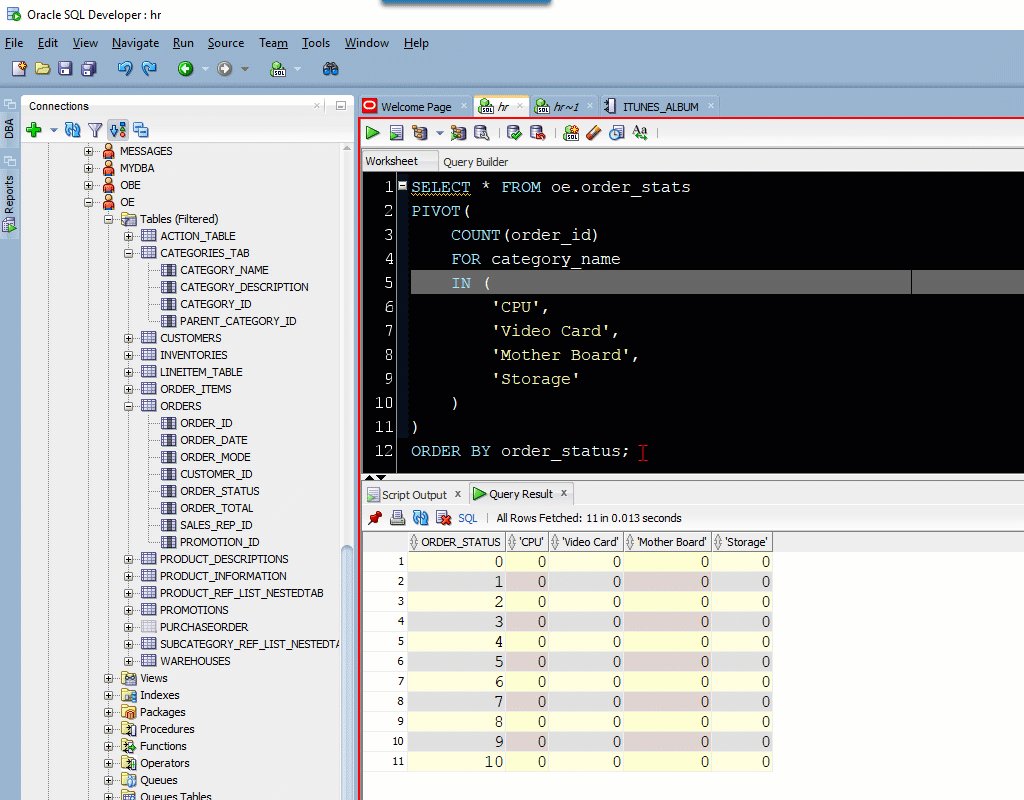Expand the CUSTOMERS table node

[129, 338]
